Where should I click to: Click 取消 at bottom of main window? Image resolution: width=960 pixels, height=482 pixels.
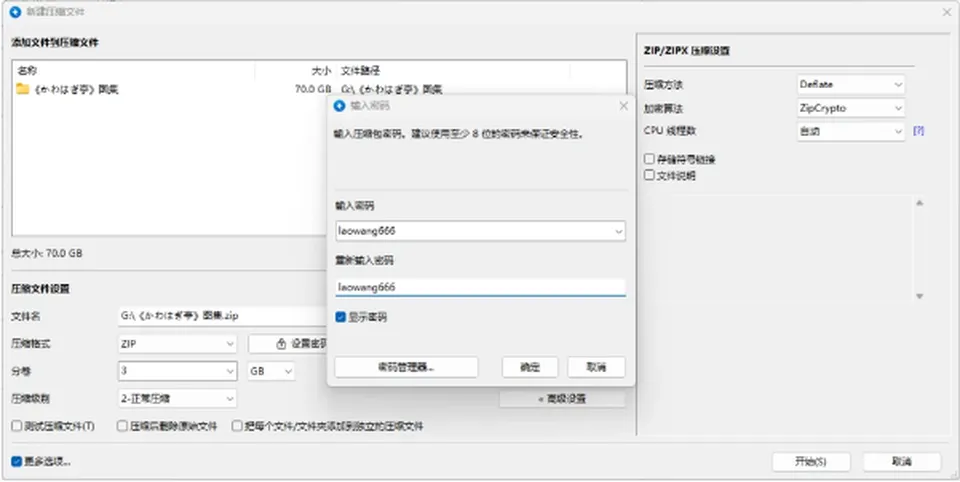(x=902, y=462)
